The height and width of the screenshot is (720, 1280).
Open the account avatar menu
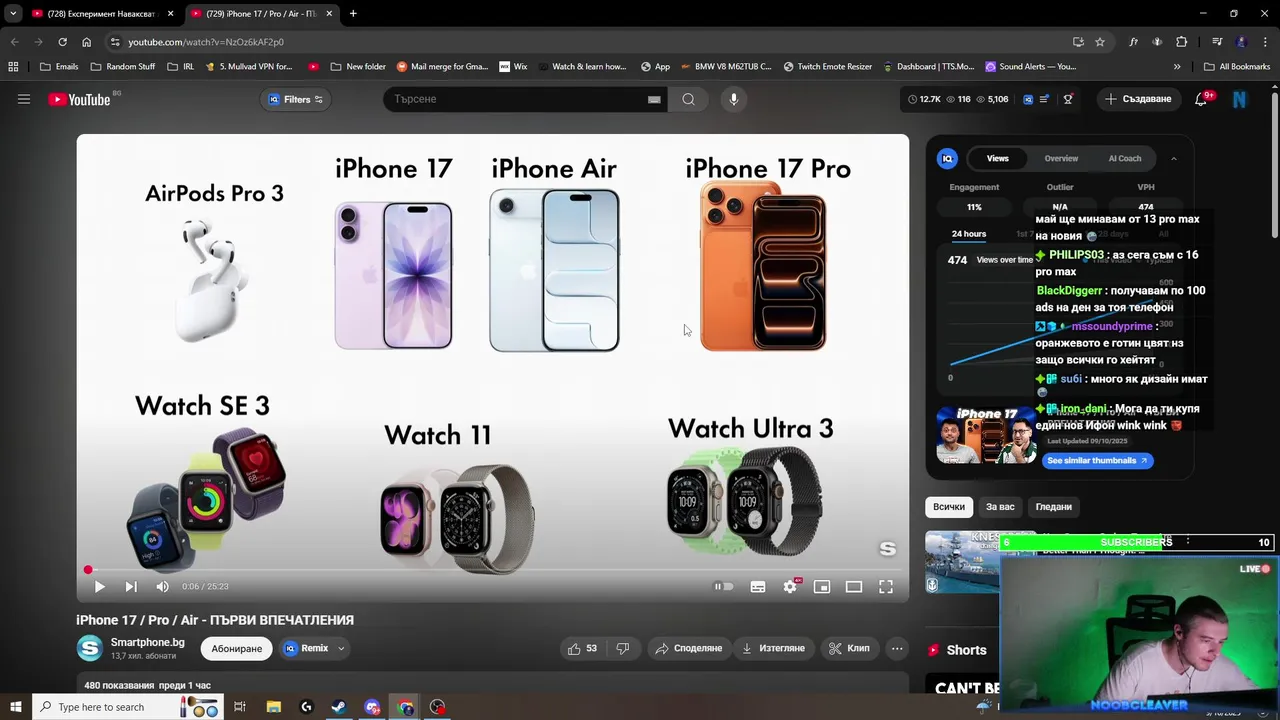click(x=1240, y=99)
